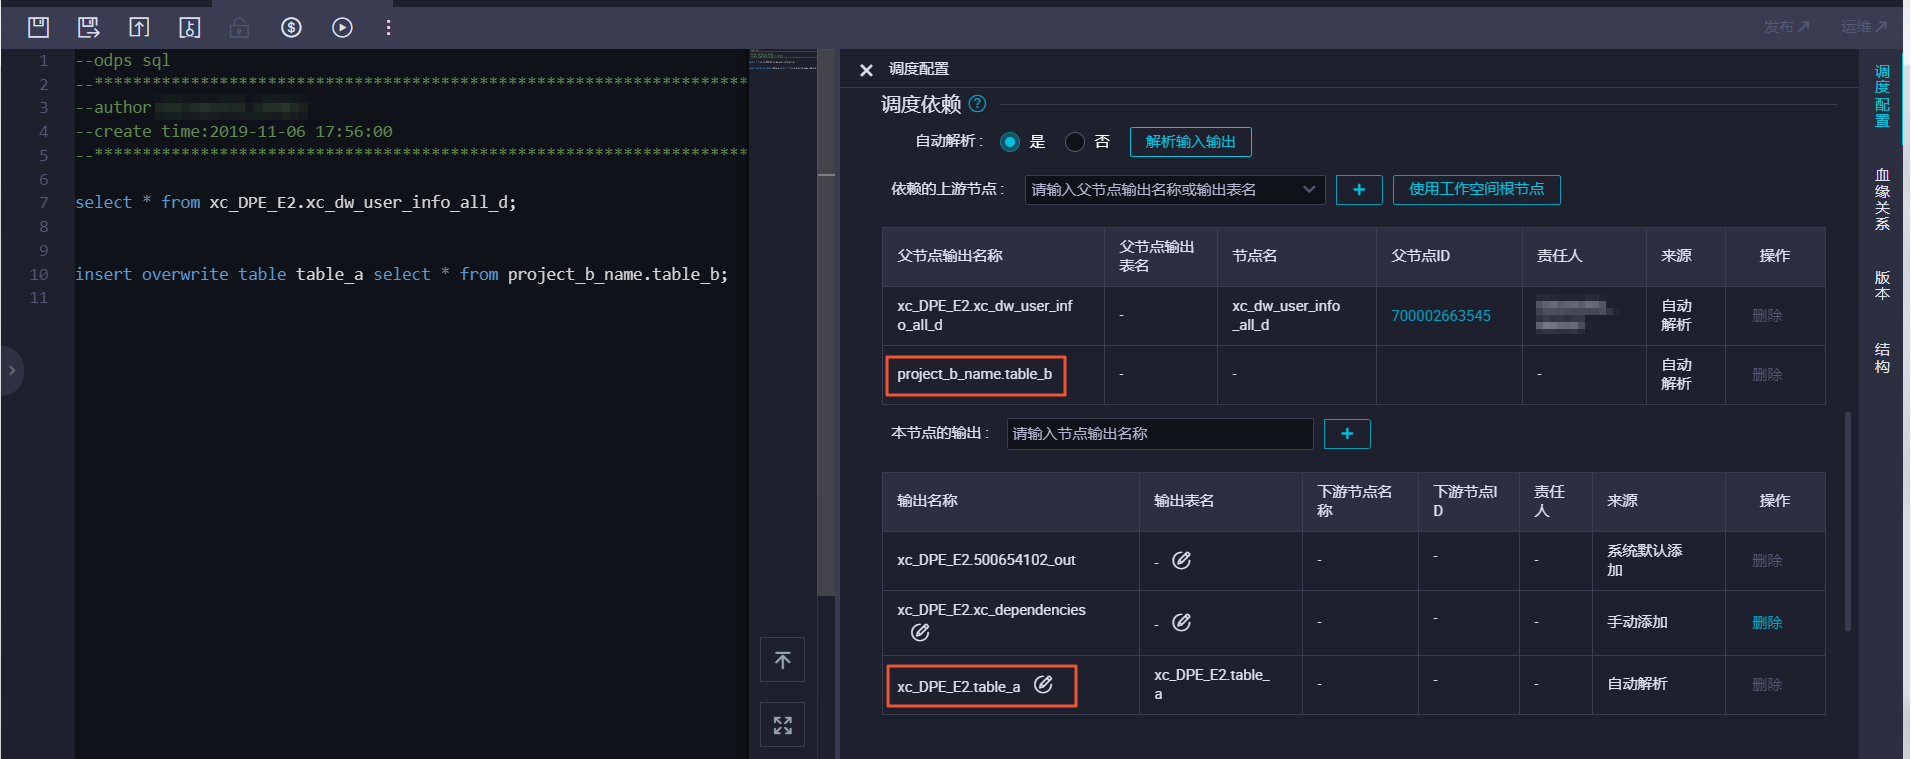Click the 解析输入输出 button

point(1190,142)
